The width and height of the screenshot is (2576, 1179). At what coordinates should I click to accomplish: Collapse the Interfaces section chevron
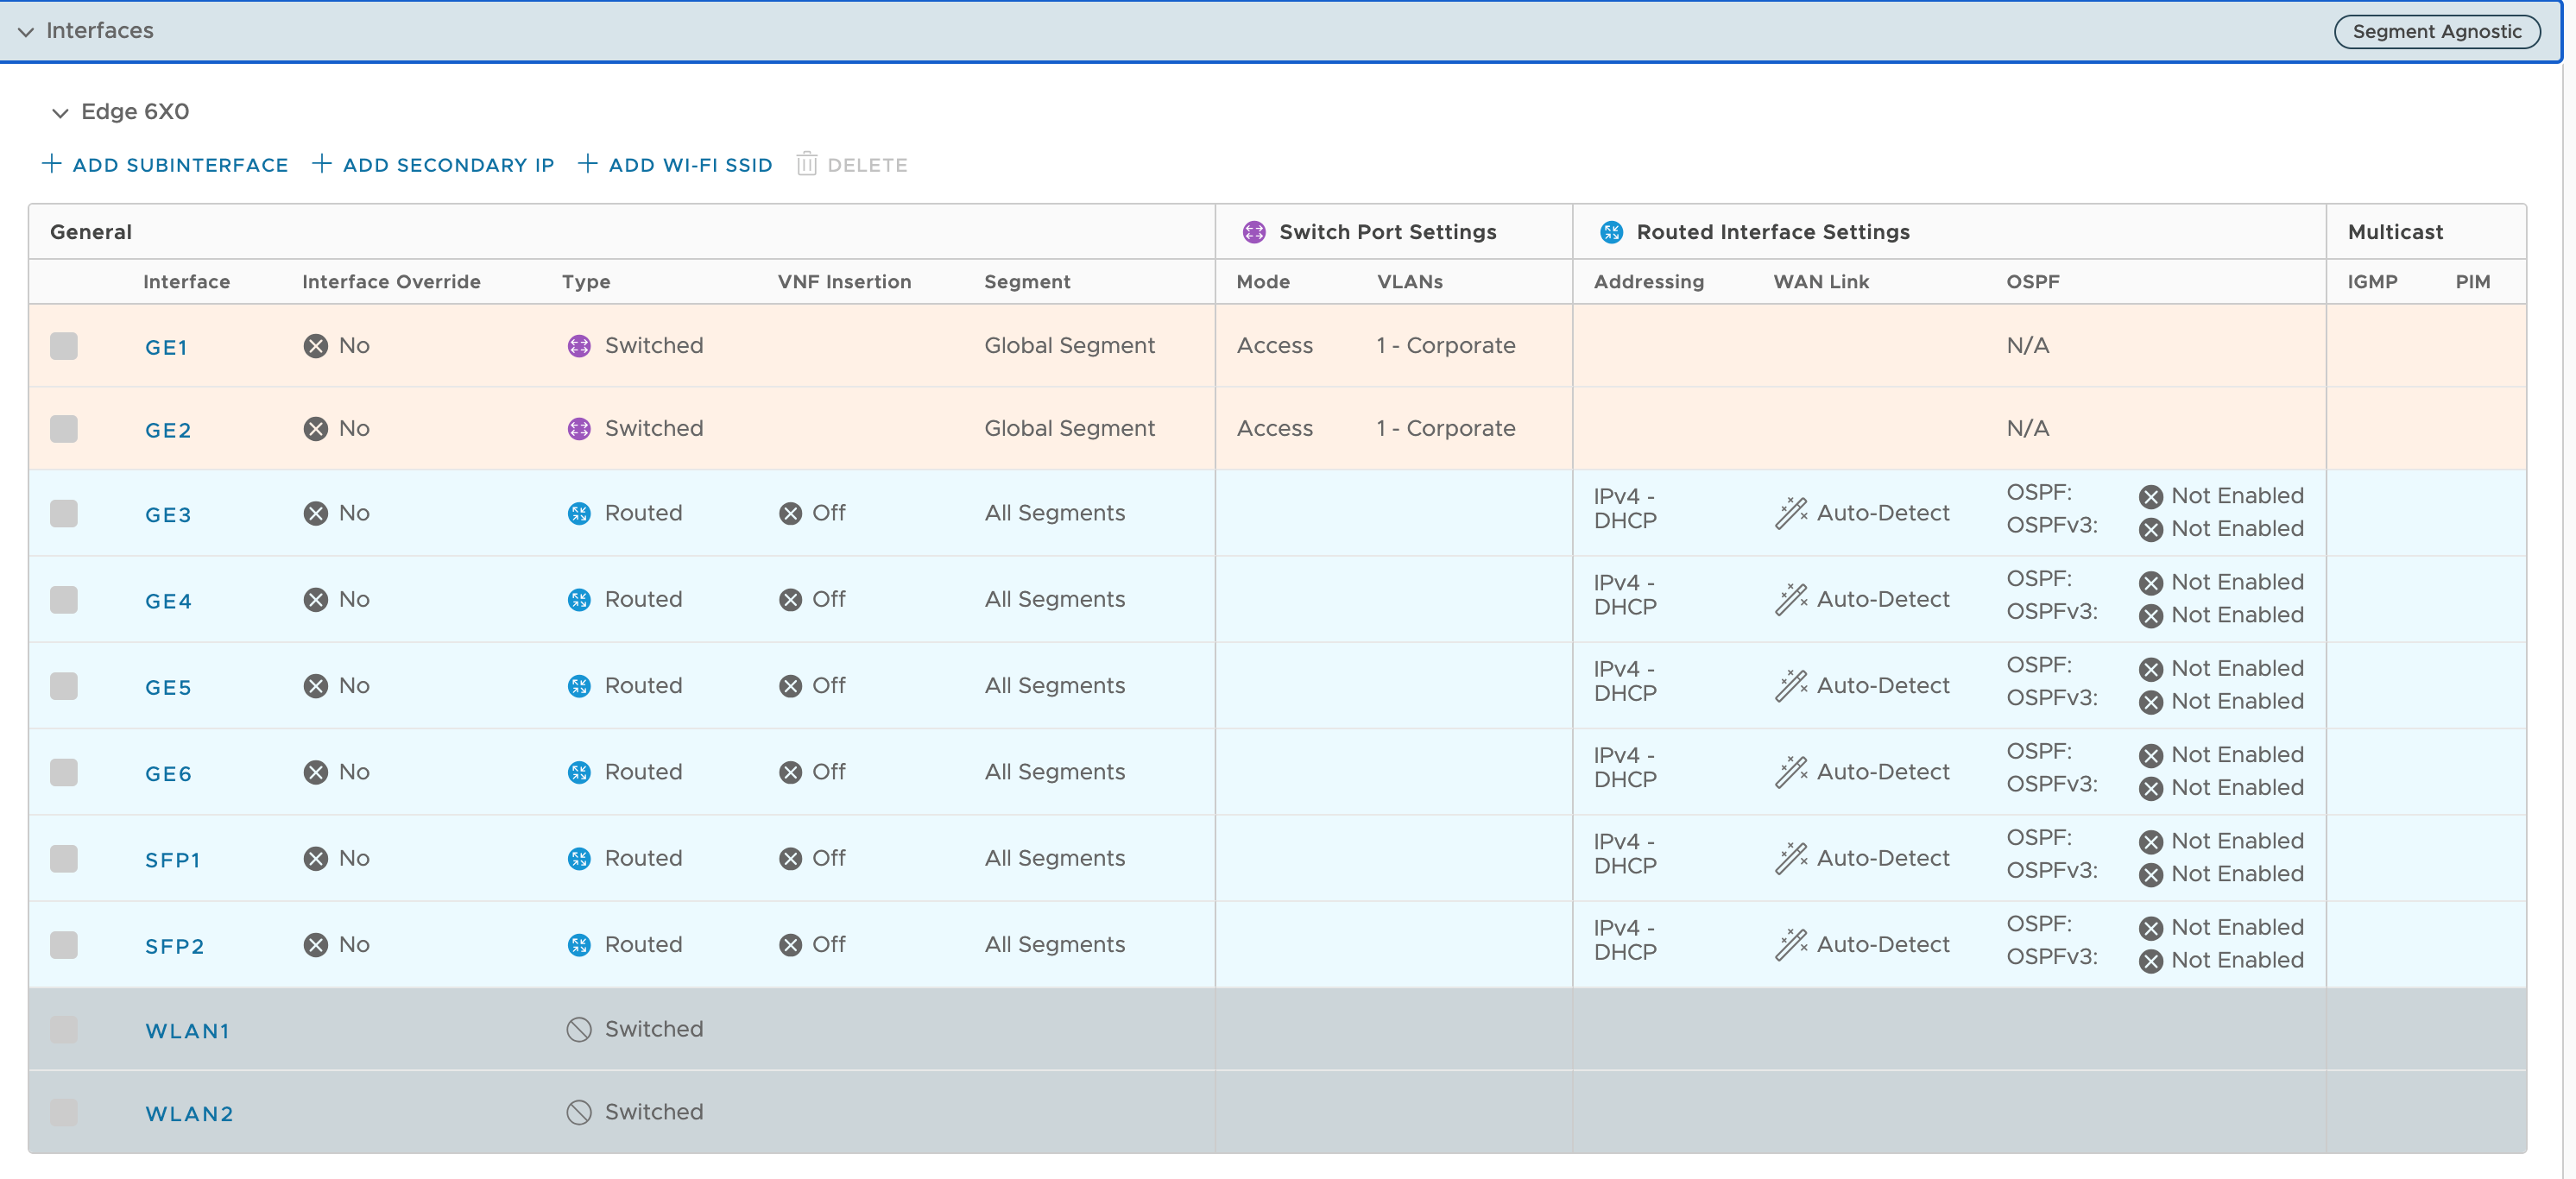26,32
